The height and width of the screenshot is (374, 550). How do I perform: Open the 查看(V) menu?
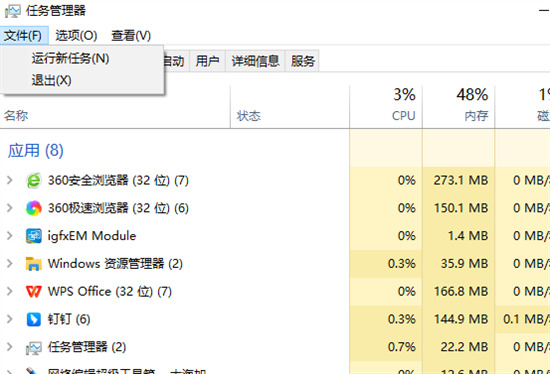coord(131,35)
